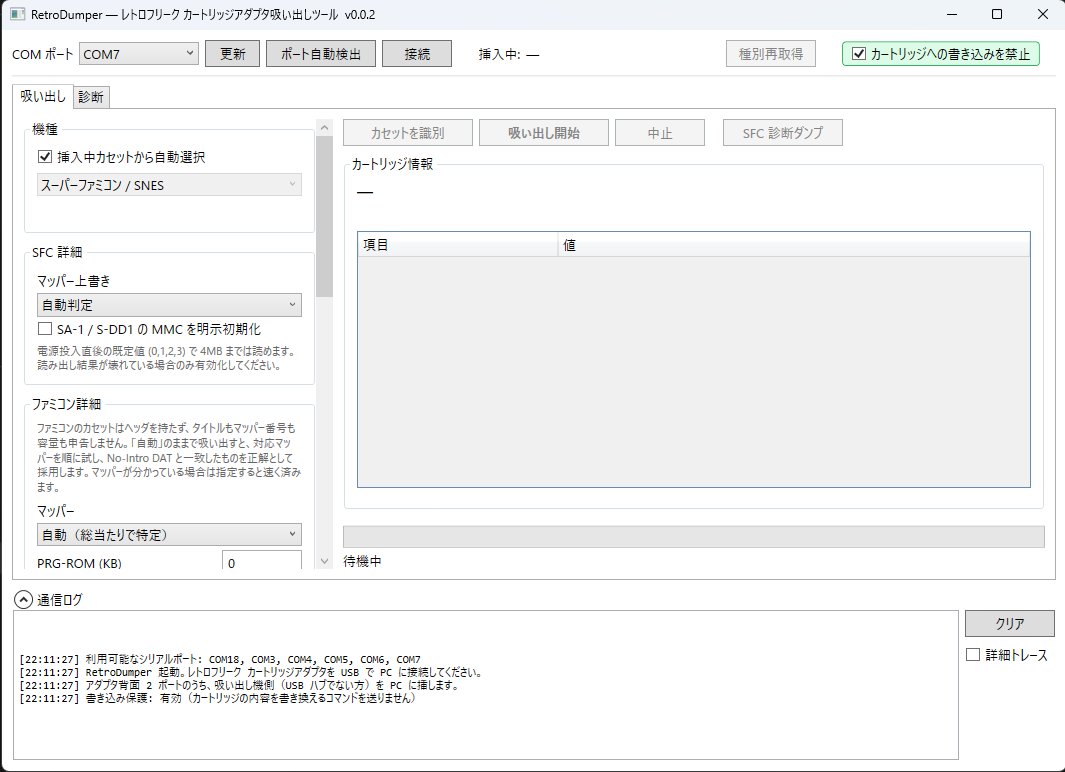Switch to the 吸い出し tab
Screen dimensions: 1065x772
(x=43, y=96)
